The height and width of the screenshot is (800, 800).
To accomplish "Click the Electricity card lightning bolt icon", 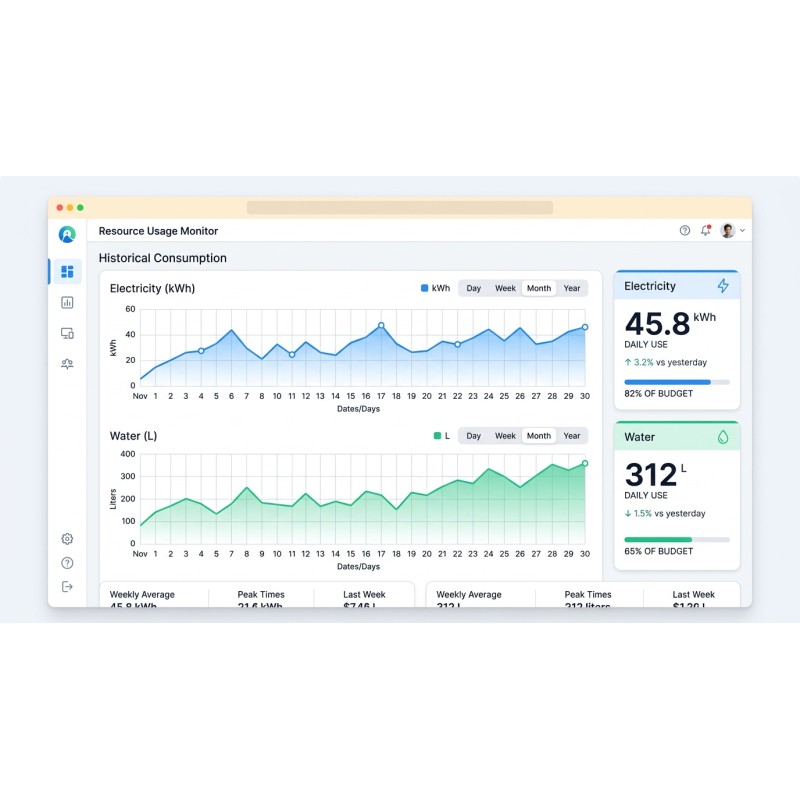I will [x=723, y=286].
